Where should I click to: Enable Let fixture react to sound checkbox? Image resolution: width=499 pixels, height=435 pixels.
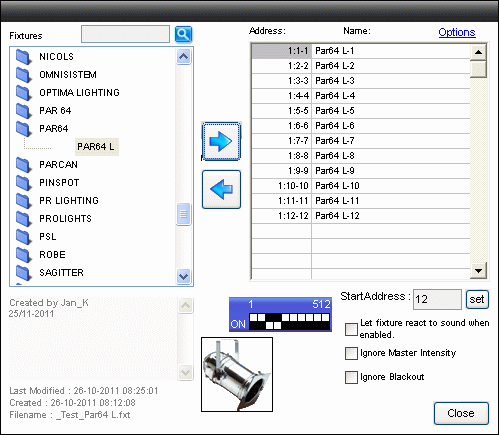pos(351,329)
